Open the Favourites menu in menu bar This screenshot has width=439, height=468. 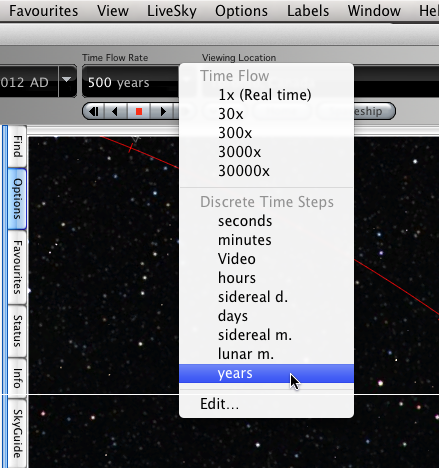(x=43, y=11)
